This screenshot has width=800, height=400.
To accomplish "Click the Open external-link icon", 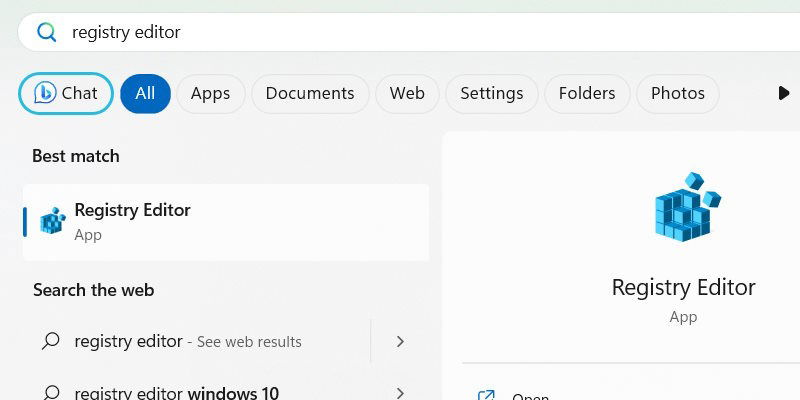I will [487, 396].
